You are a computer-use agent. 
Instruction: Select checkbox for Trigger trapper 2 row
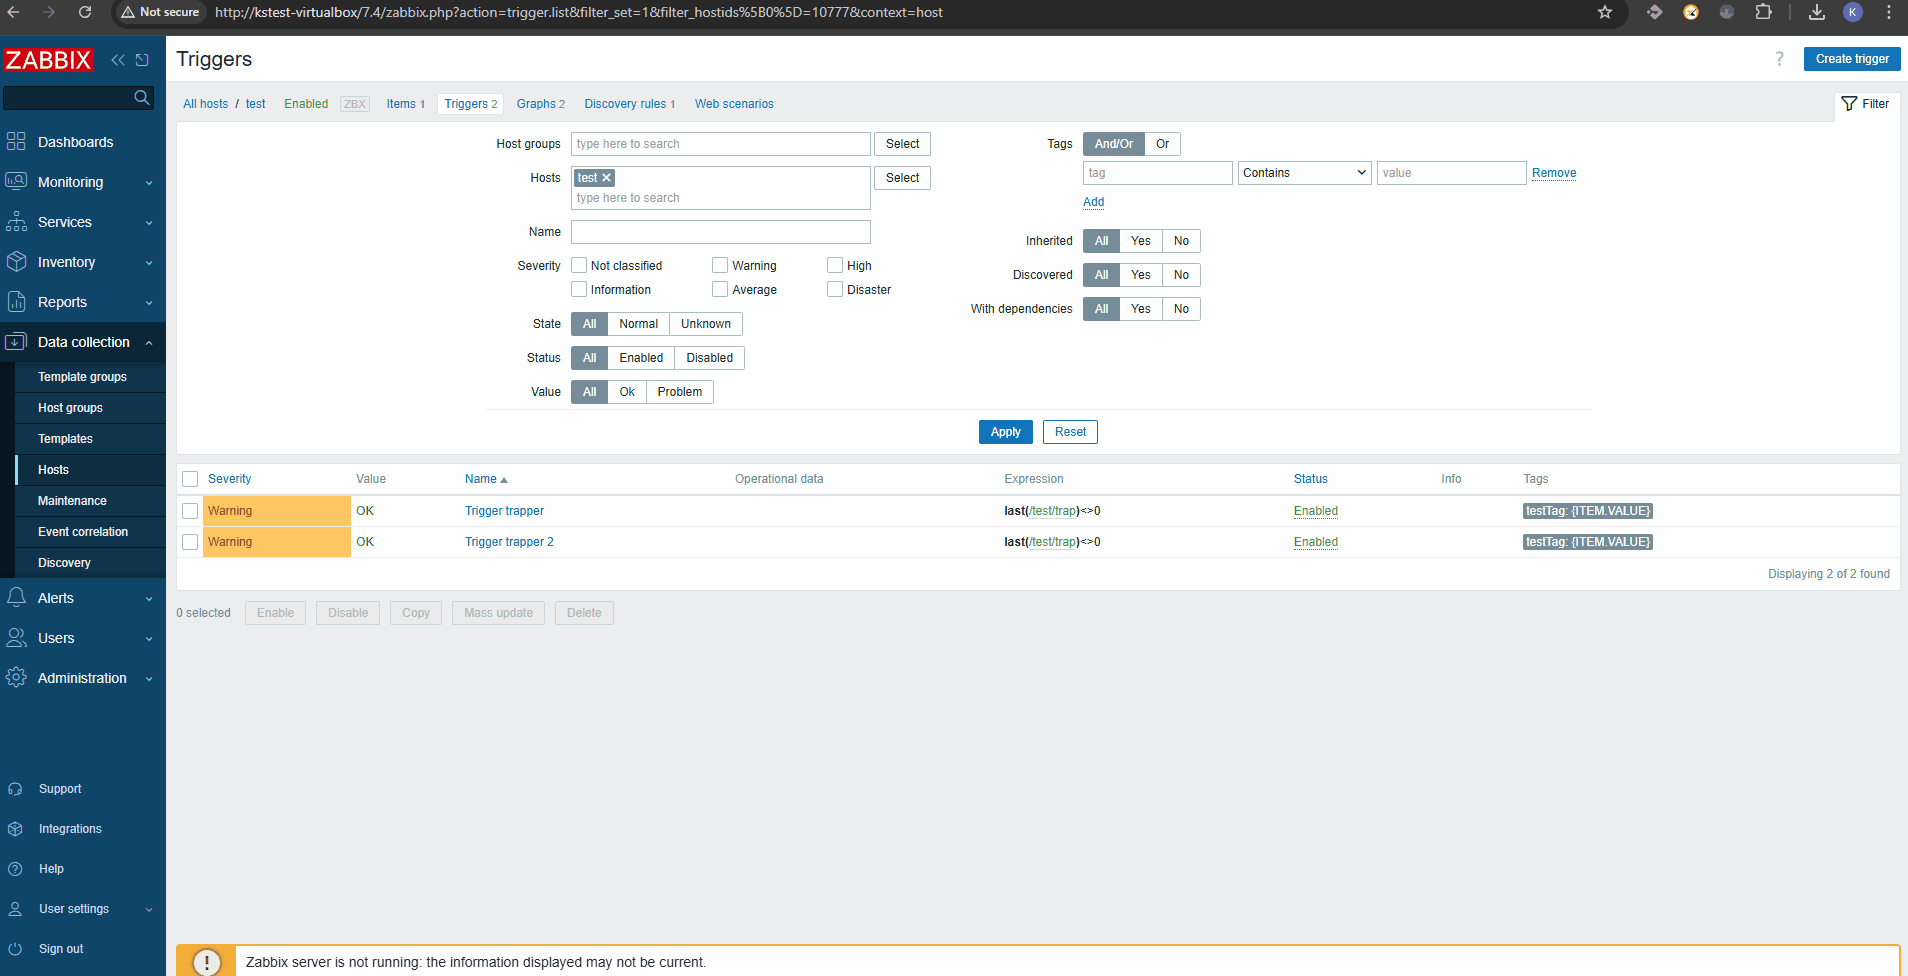pyautogui.click(x=190, y=542)
